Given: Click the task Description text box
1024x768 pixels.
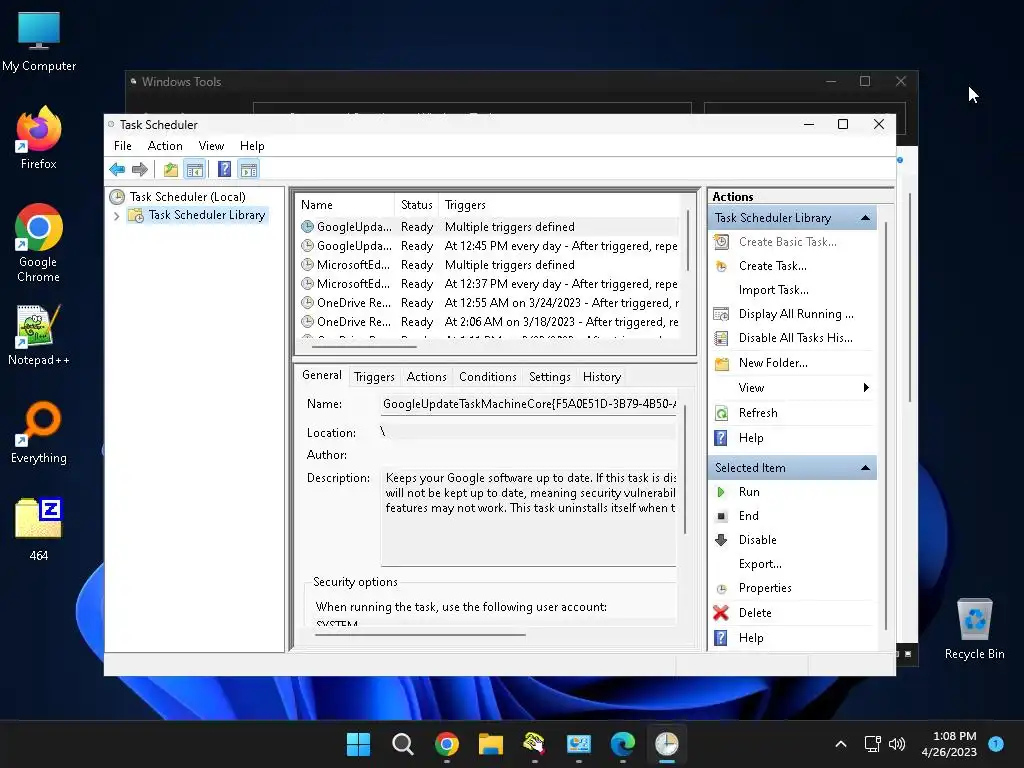Looking at the screenshot, I should (x=529, y=517).
